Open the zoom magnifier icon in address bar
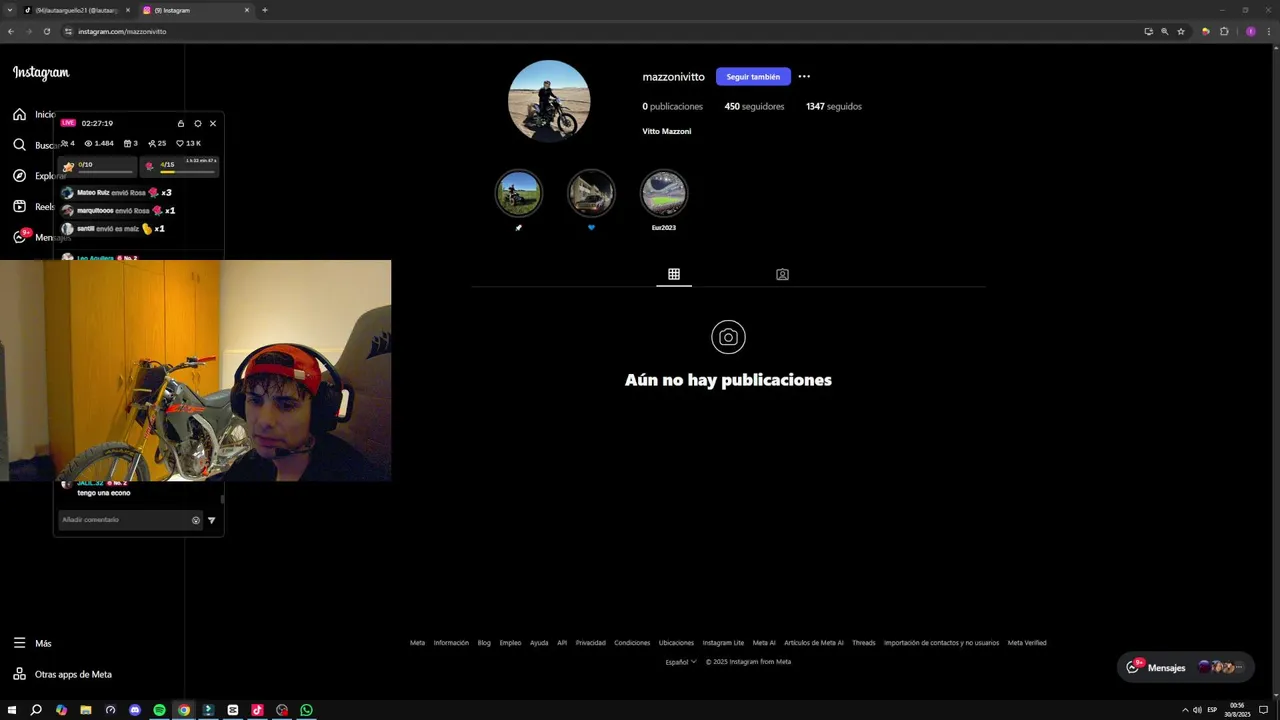Screen dimensions: 1280x720 point(1165,31)
